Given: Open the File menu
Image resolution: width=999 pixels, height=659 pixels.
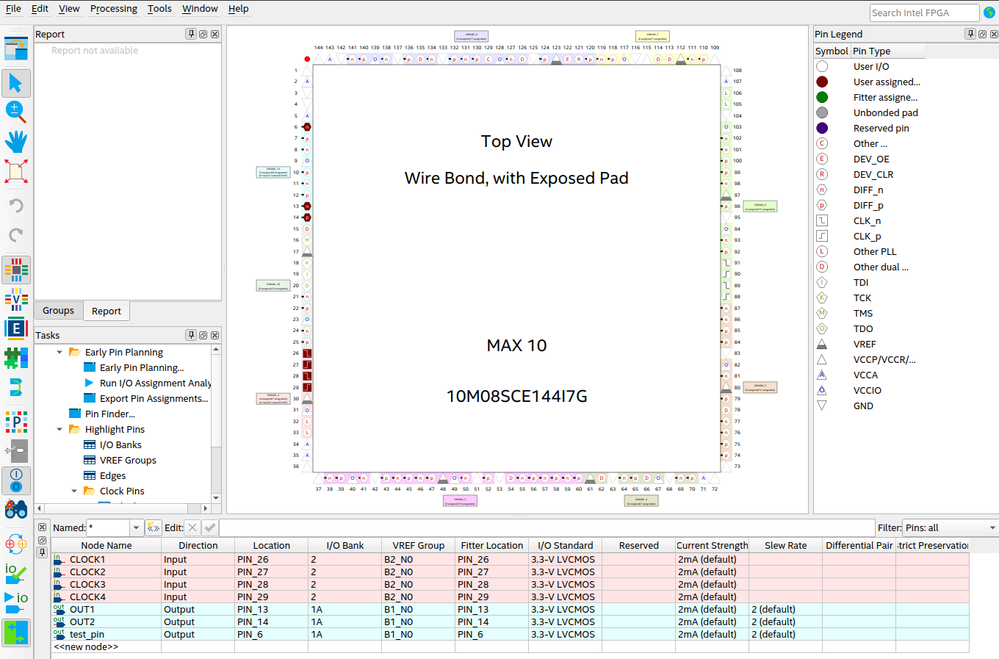Looking at the screenshot, I should [x=13, y=9].
